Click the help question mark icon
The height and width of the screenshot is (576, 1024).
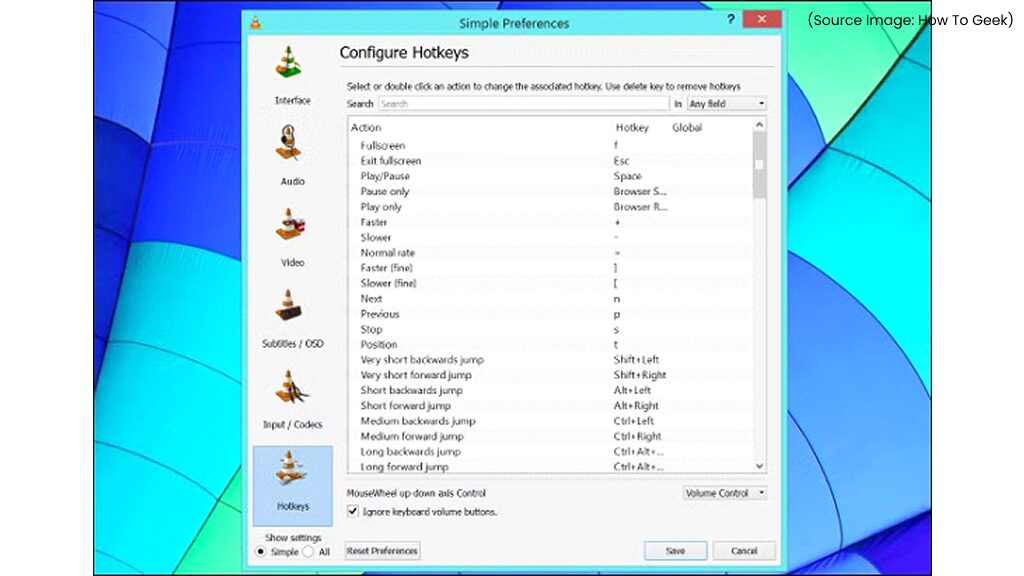click(730, 20)
